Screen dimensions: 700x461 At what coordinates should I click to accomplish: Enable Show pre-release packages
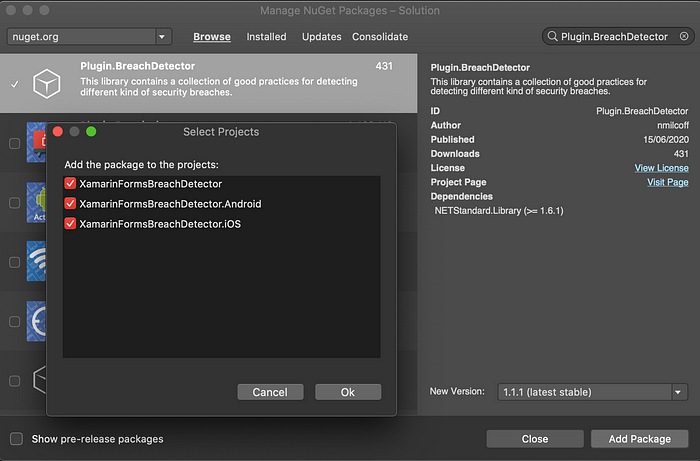click(x=17, y=439)
